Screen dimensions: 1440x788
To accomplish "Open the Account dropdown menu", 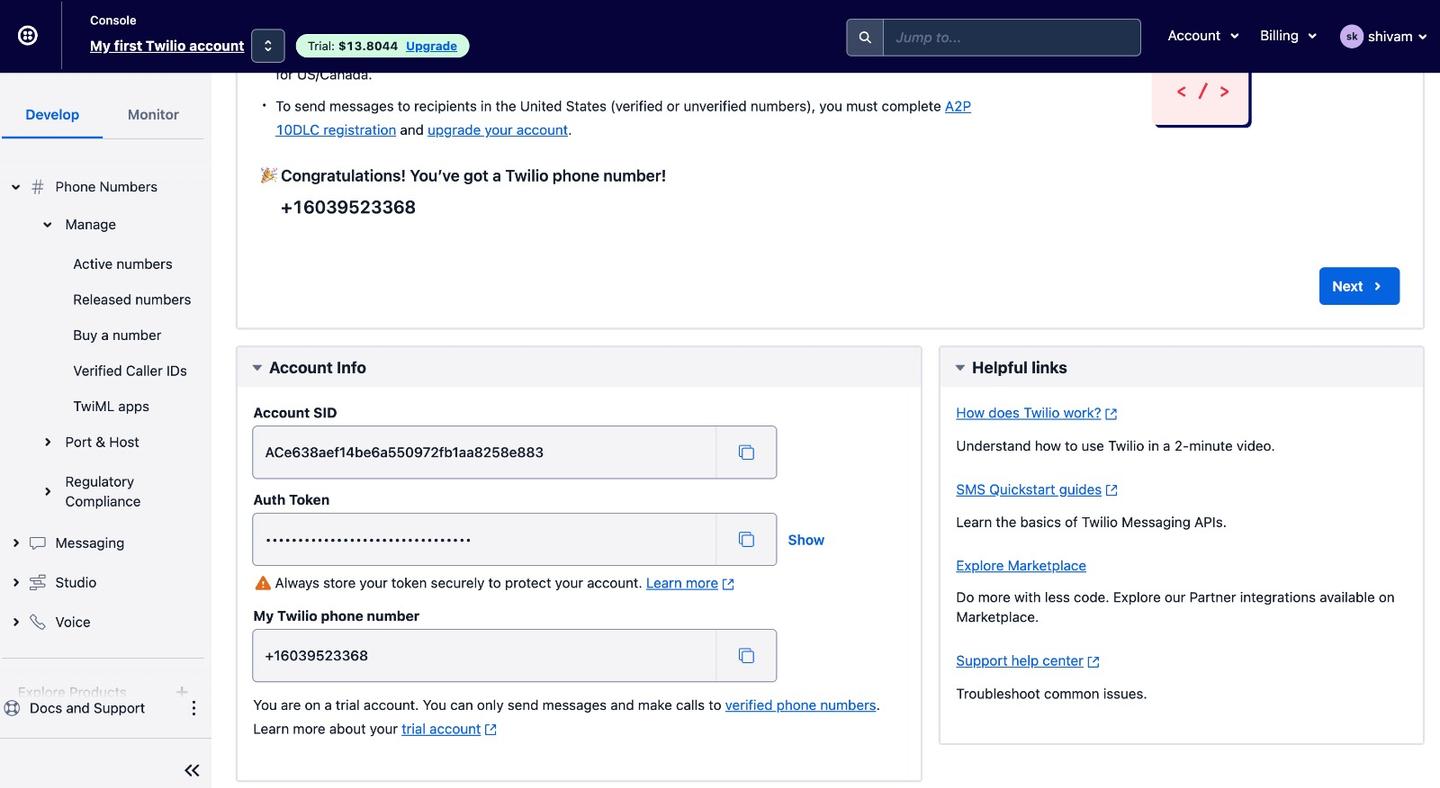I will [x=1204, y=36].
